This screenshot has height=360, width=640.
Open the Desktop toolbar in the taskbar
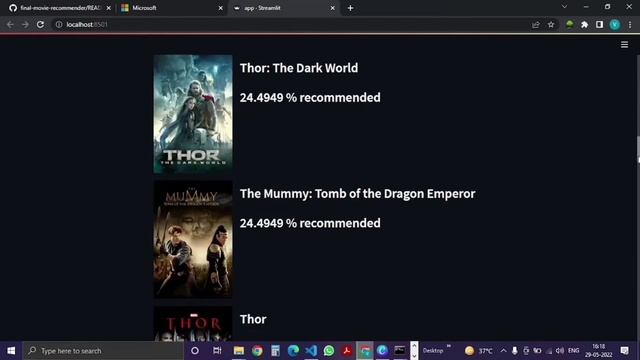[433, 351]
